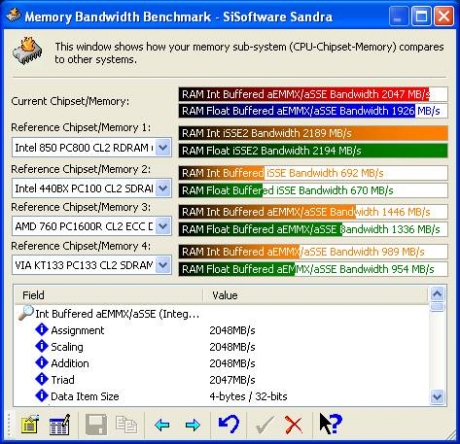Click the Triad value 2047MB/s
Viewport: 460px width, 444px height.
point(232,380)
